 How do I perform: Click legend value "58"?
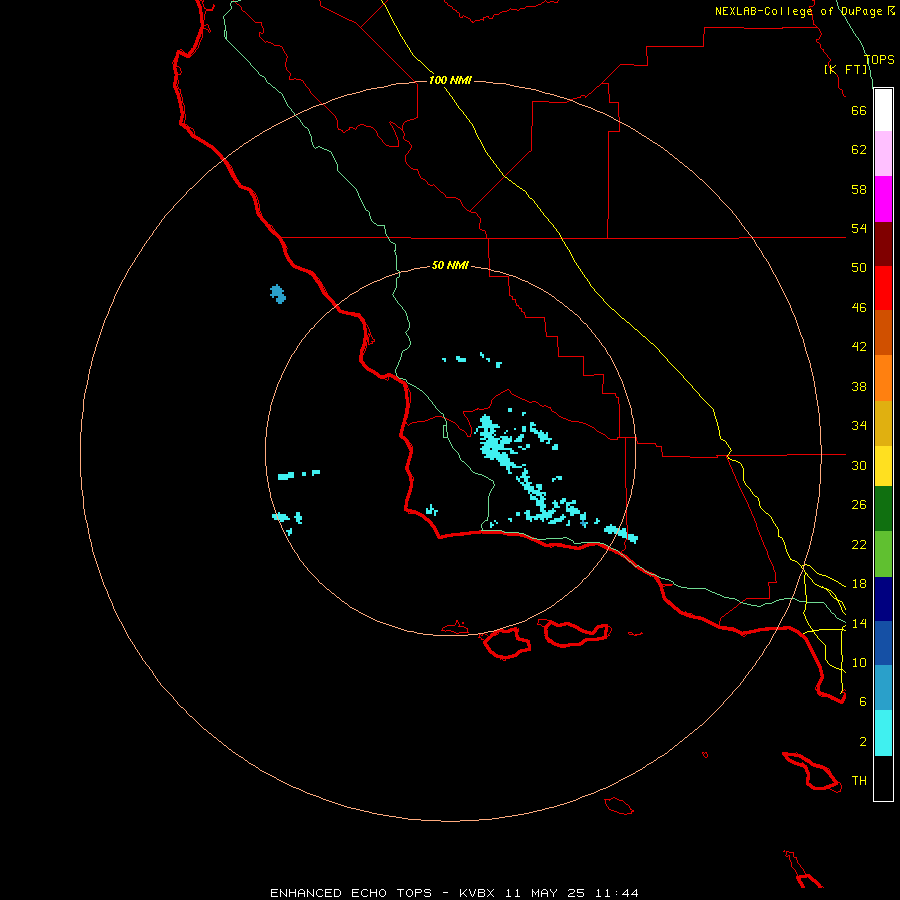tap(859, 189)
